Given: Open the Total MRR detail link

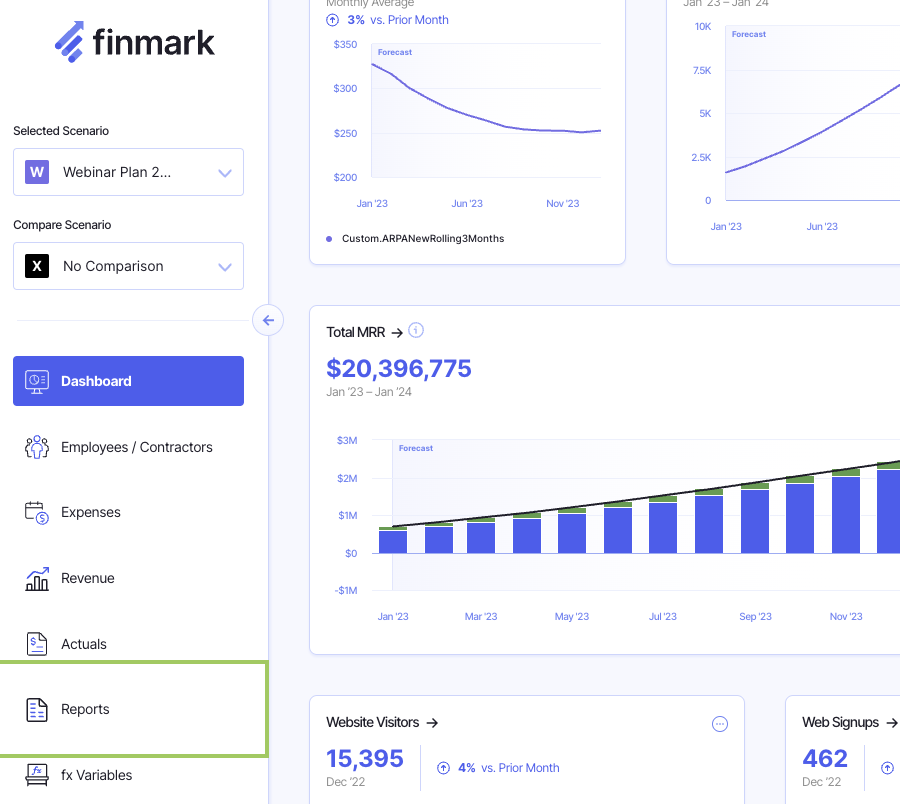Looking at the screenshot, I should coord(364,332).
